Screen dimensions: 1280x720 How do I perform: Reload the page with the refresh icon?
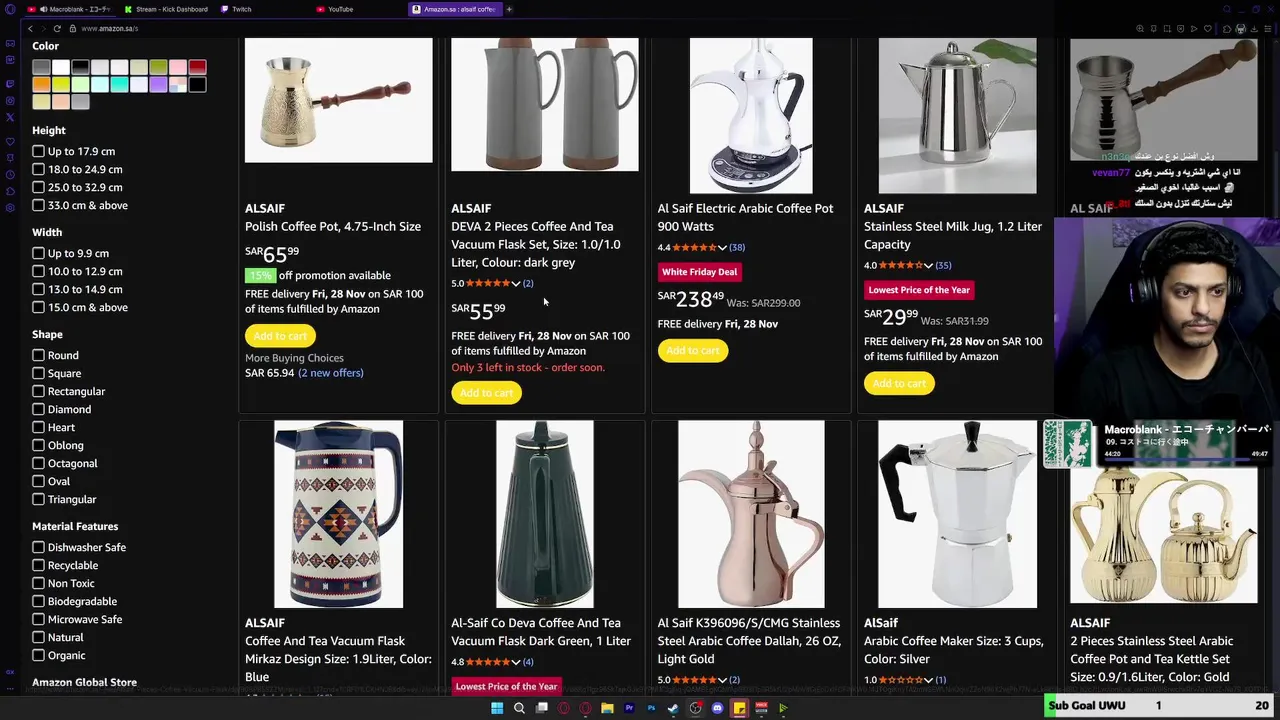click(x=57, y=28)
